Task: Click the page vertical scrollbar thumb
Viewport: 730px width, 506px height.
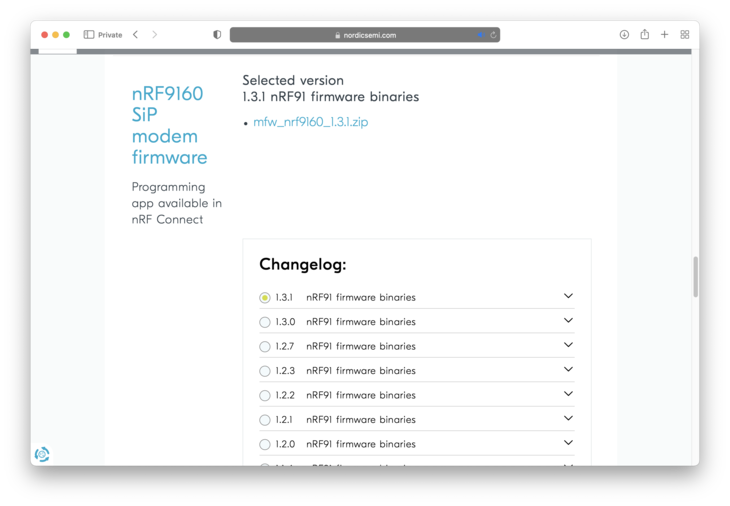Action: [695, 277]
